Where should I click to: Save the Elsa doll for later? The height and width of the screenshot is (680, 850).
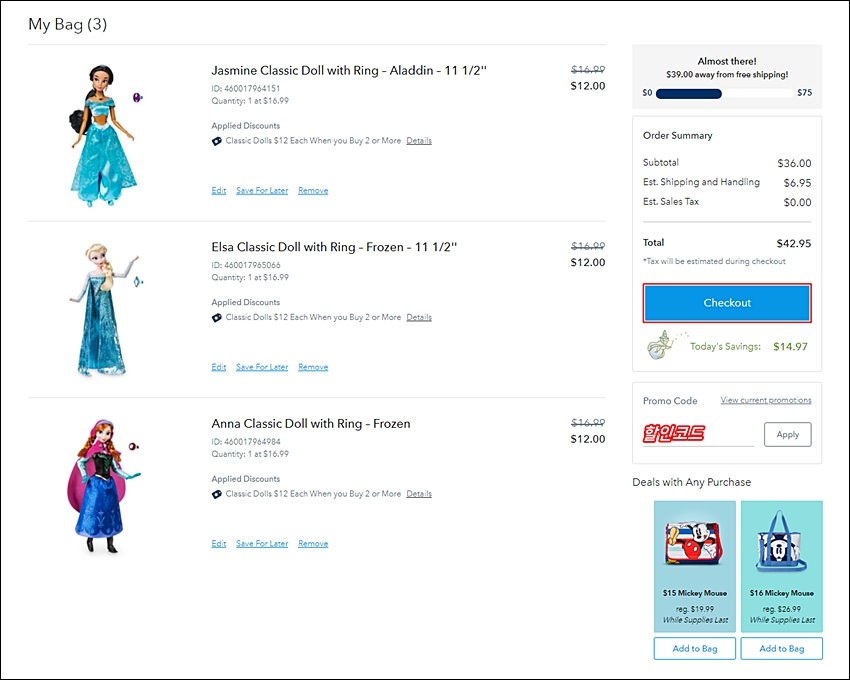point(262,367)
